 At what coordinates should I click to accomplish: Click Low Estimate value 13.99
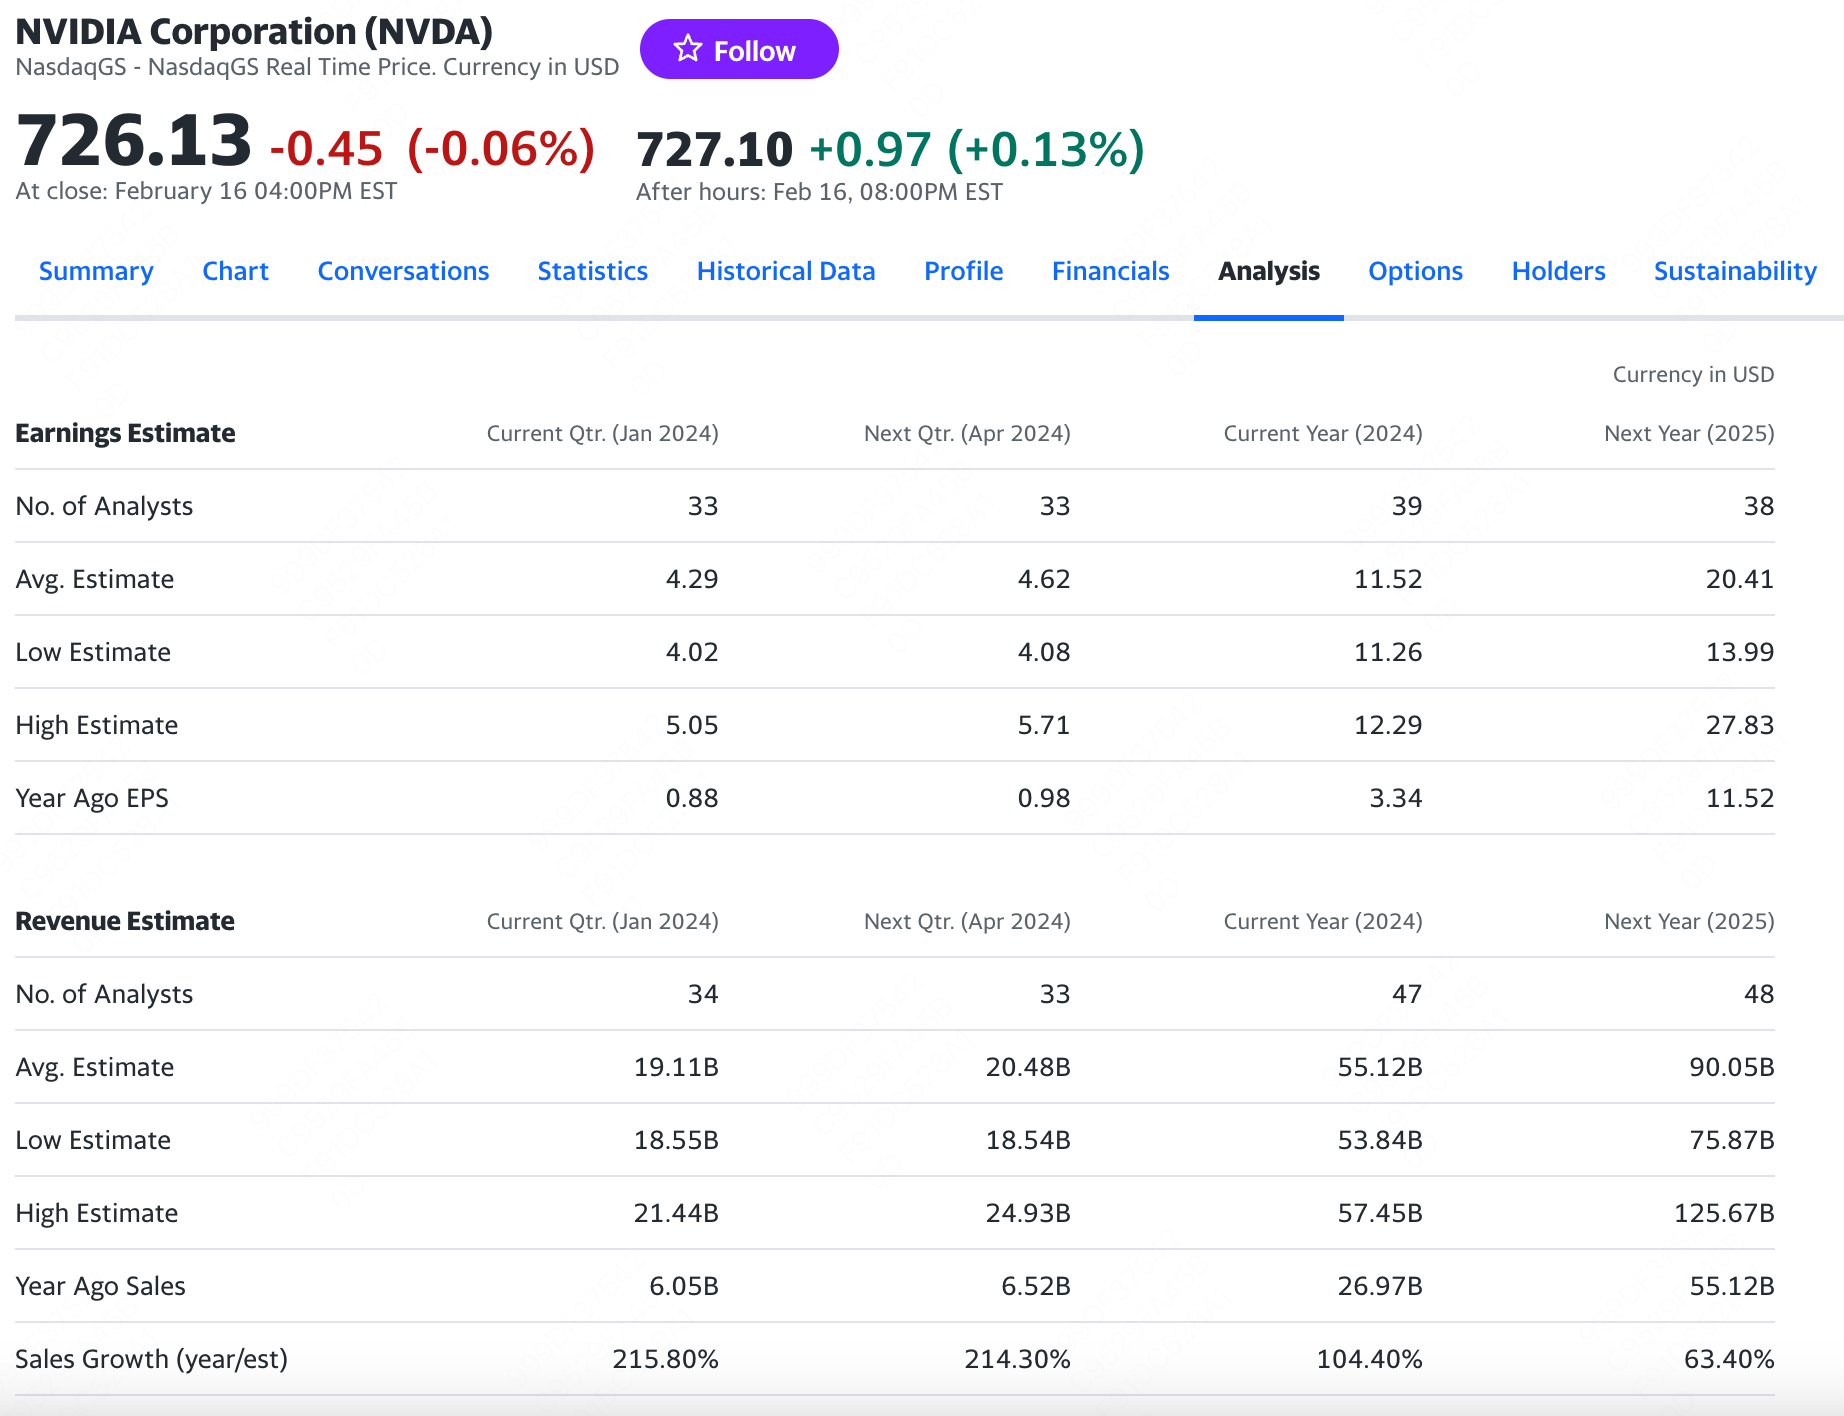[1740, 652]
